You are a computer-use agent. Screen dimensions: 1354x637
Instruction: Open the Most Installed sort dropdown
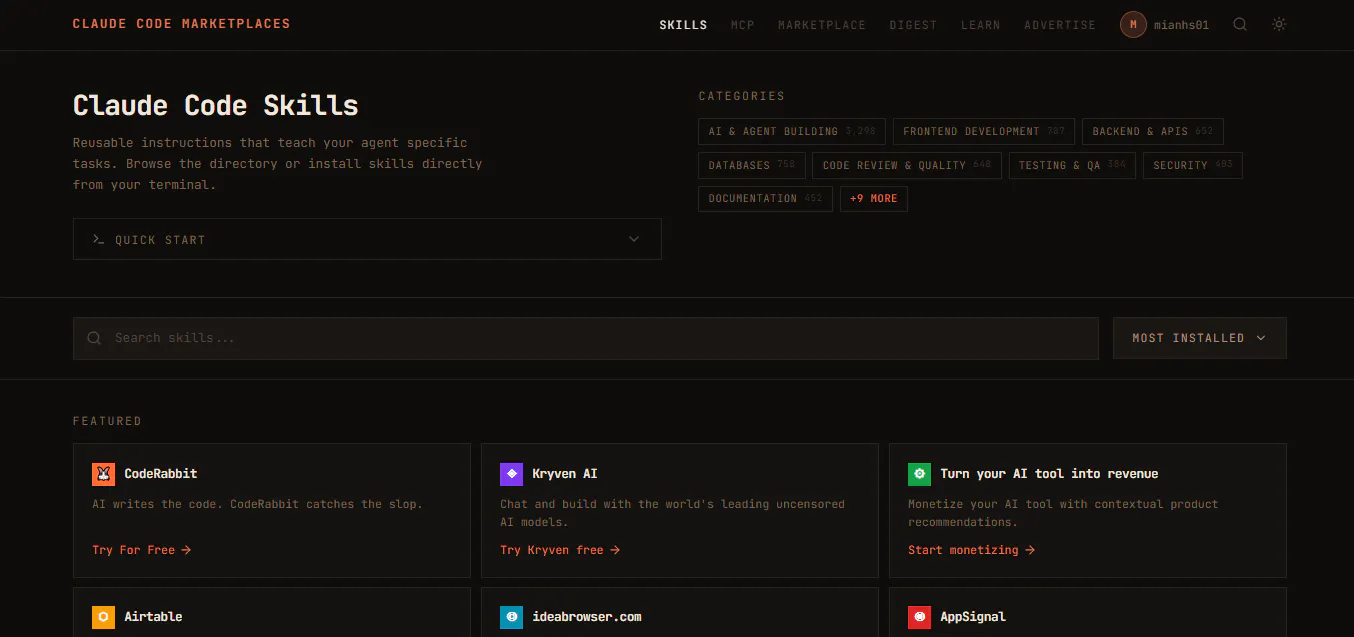(x=1199, y=338)
